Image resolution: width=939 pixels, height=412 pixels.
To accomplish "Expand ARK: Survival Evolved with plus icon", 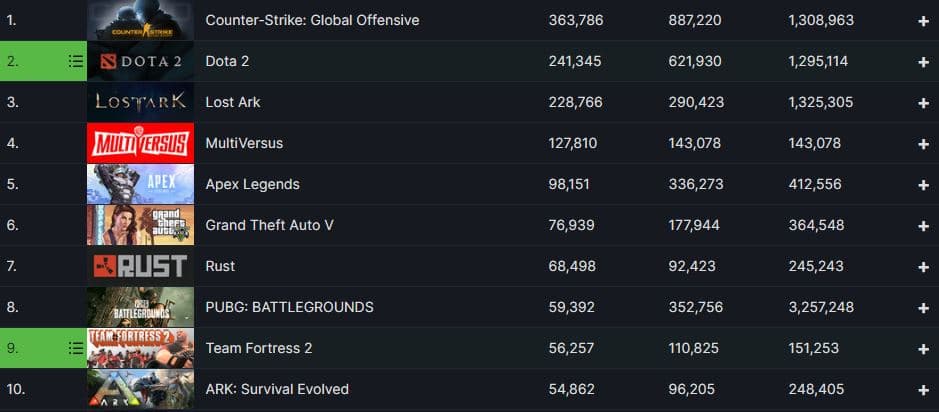I will pyautogui.click(x=923, y=389).
